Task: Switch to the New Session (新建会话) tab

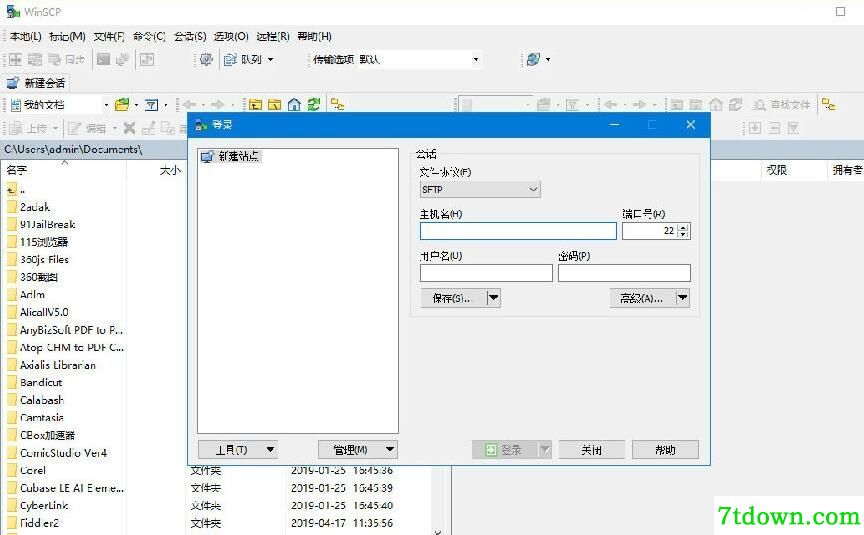Action: pos(35,83)
